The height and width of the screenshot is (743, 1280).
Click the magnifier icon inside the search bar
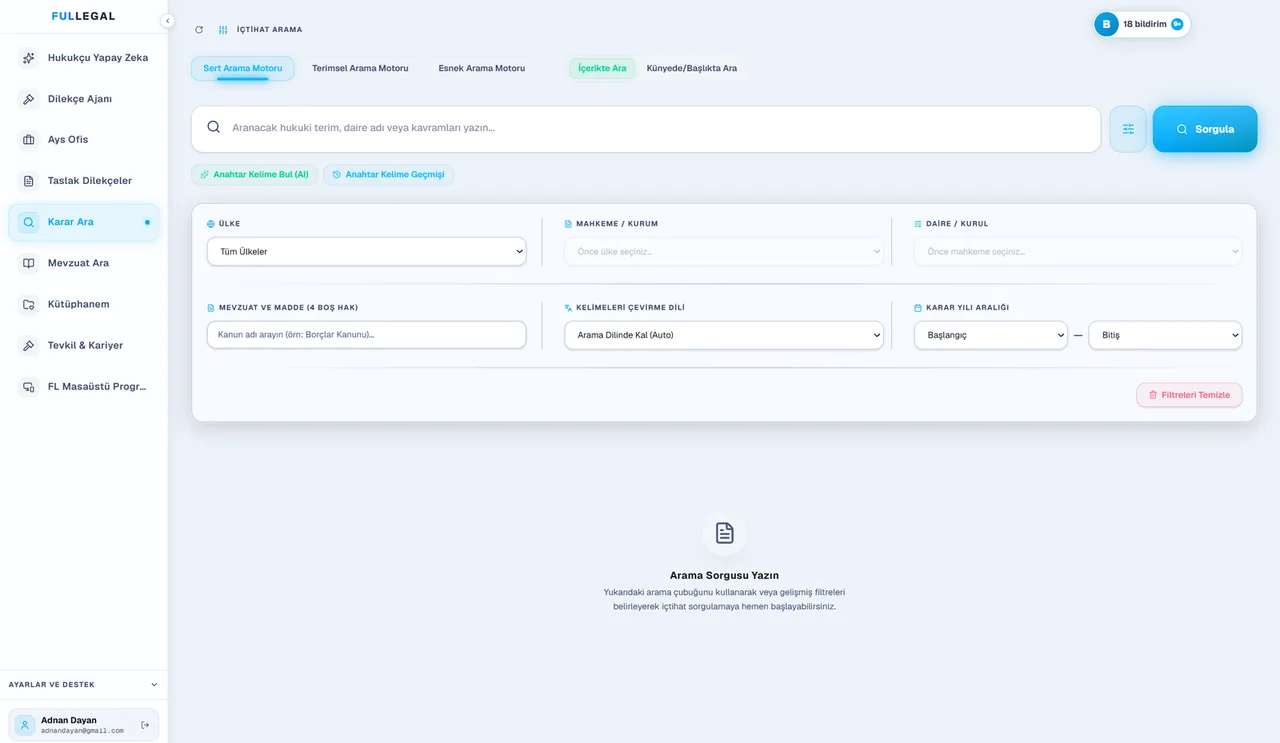coord(213,127)
